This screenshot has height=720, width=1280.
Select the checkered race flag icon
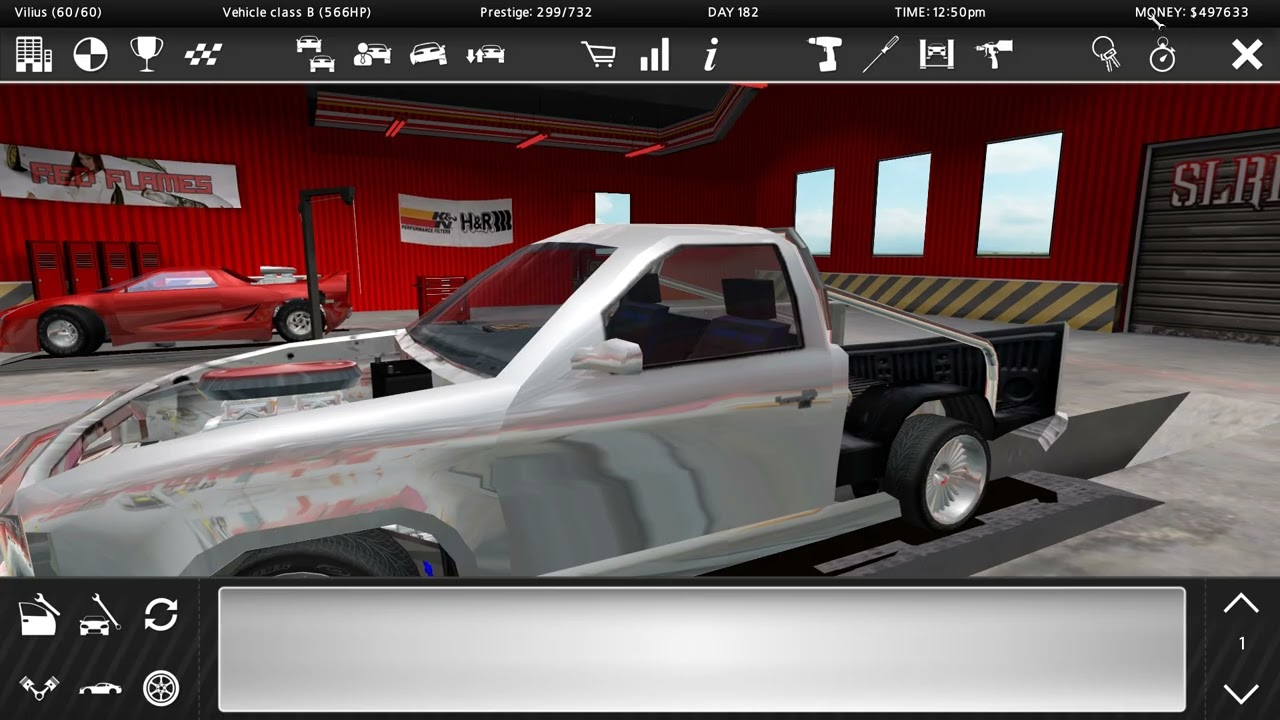pos(203,54)
